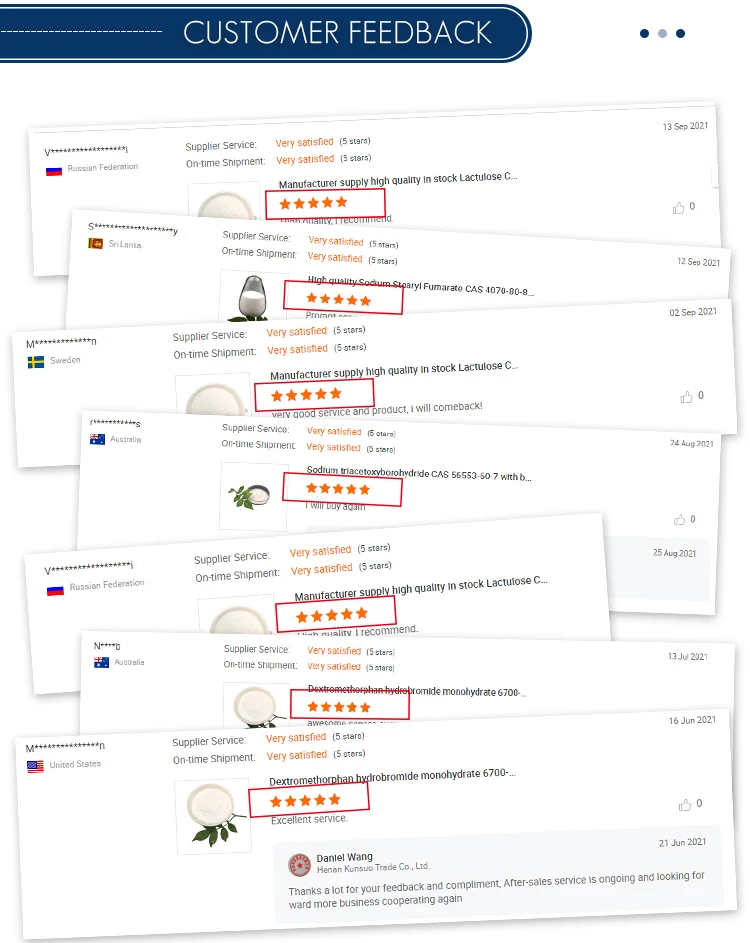Open Dextromethorphan hydrobromide link in US review
The width and height of the screenshot is (750, 943).
(x=392, y=777)
